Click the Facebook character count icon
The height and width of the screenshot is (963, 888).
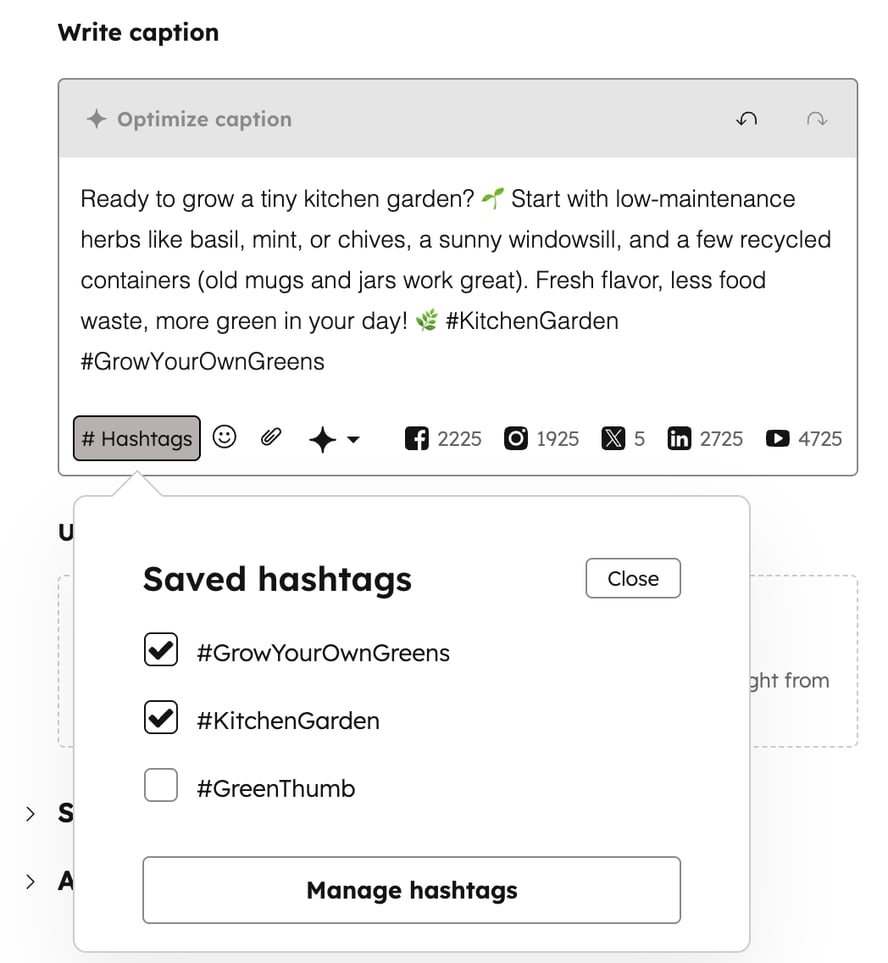(x=416, y=438)
